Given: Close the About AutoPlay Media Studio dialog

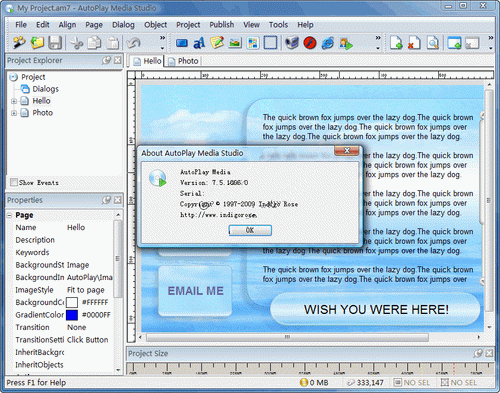Looking at the screenshot, I should (347, 151).
